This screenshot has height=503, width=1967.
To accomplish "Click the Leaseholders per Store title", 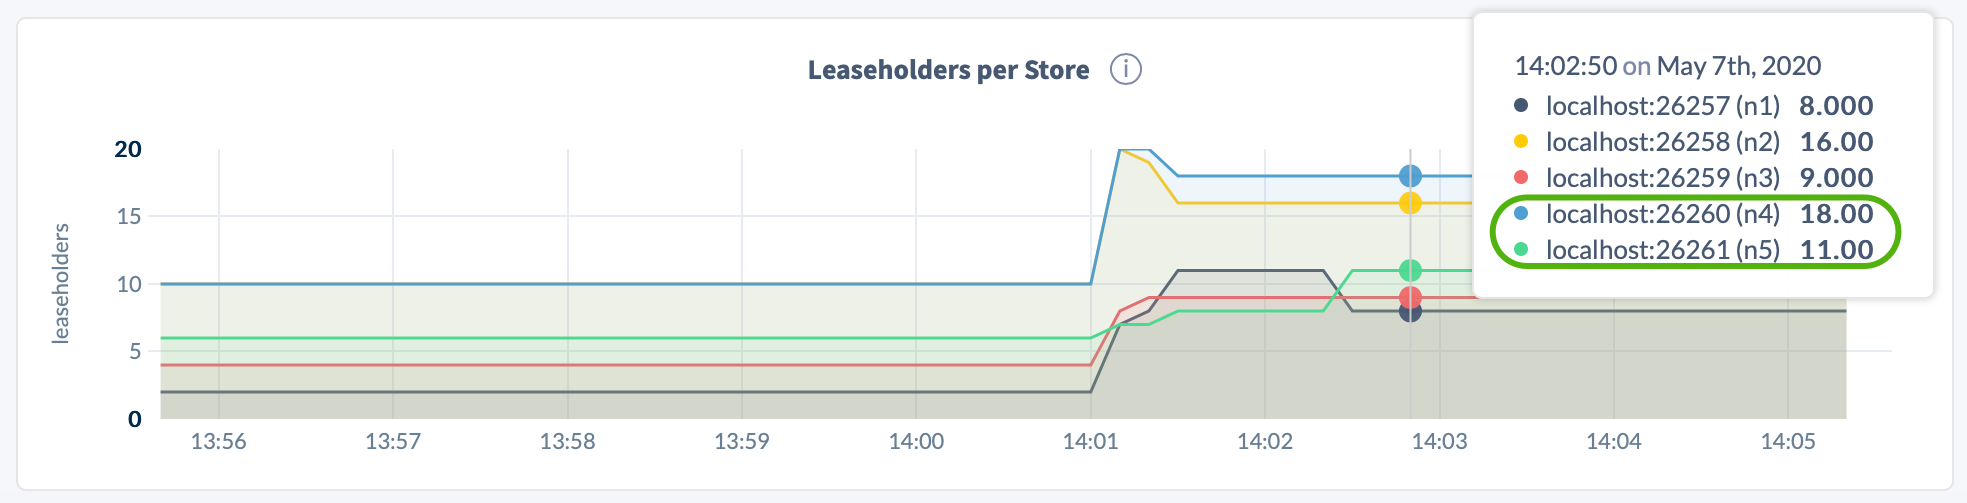I will tap(948, 70).
